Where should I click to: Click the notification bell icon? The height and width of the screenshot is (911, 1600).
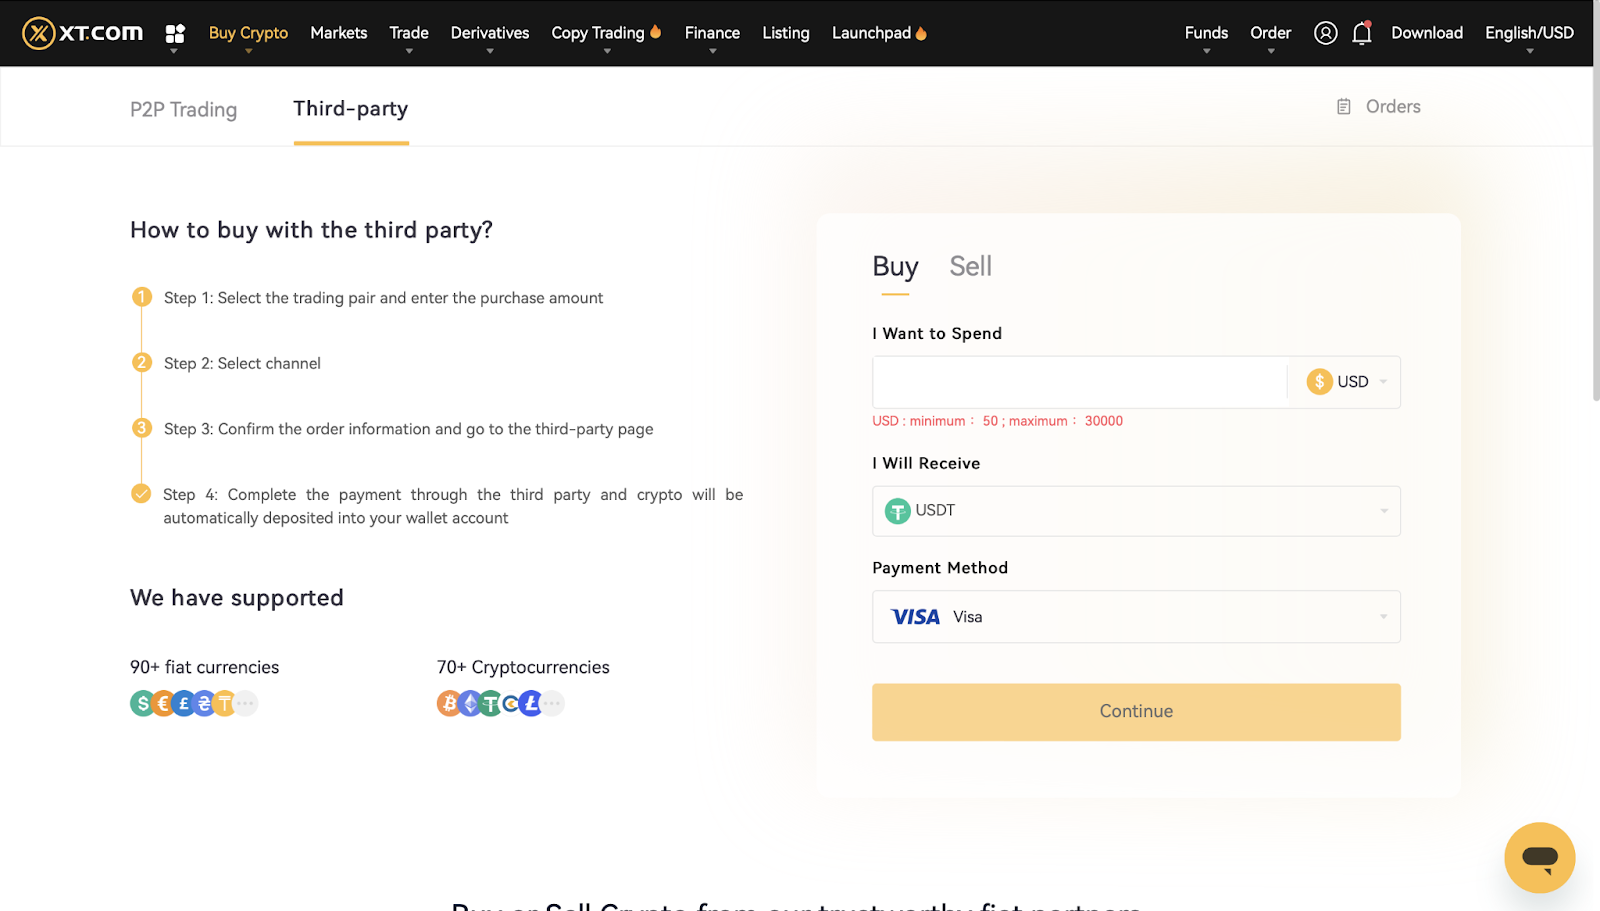pyautogui.click(x=1361, y=33)
